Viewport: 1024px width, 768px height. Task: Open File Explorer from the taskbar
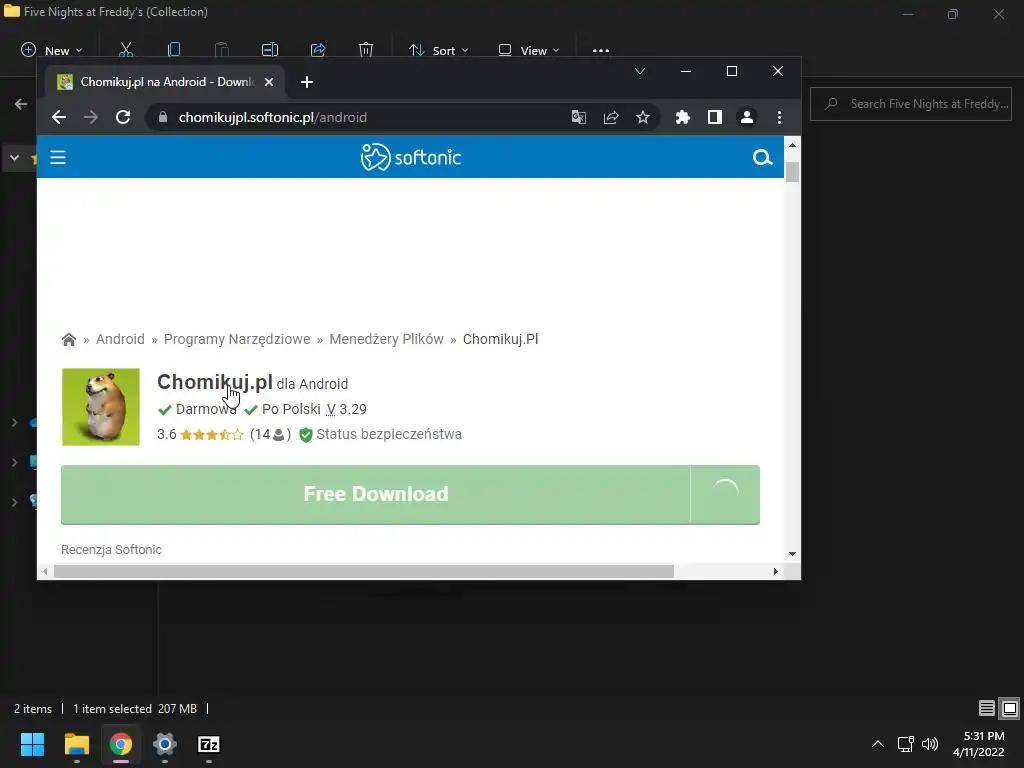point(76,744)
